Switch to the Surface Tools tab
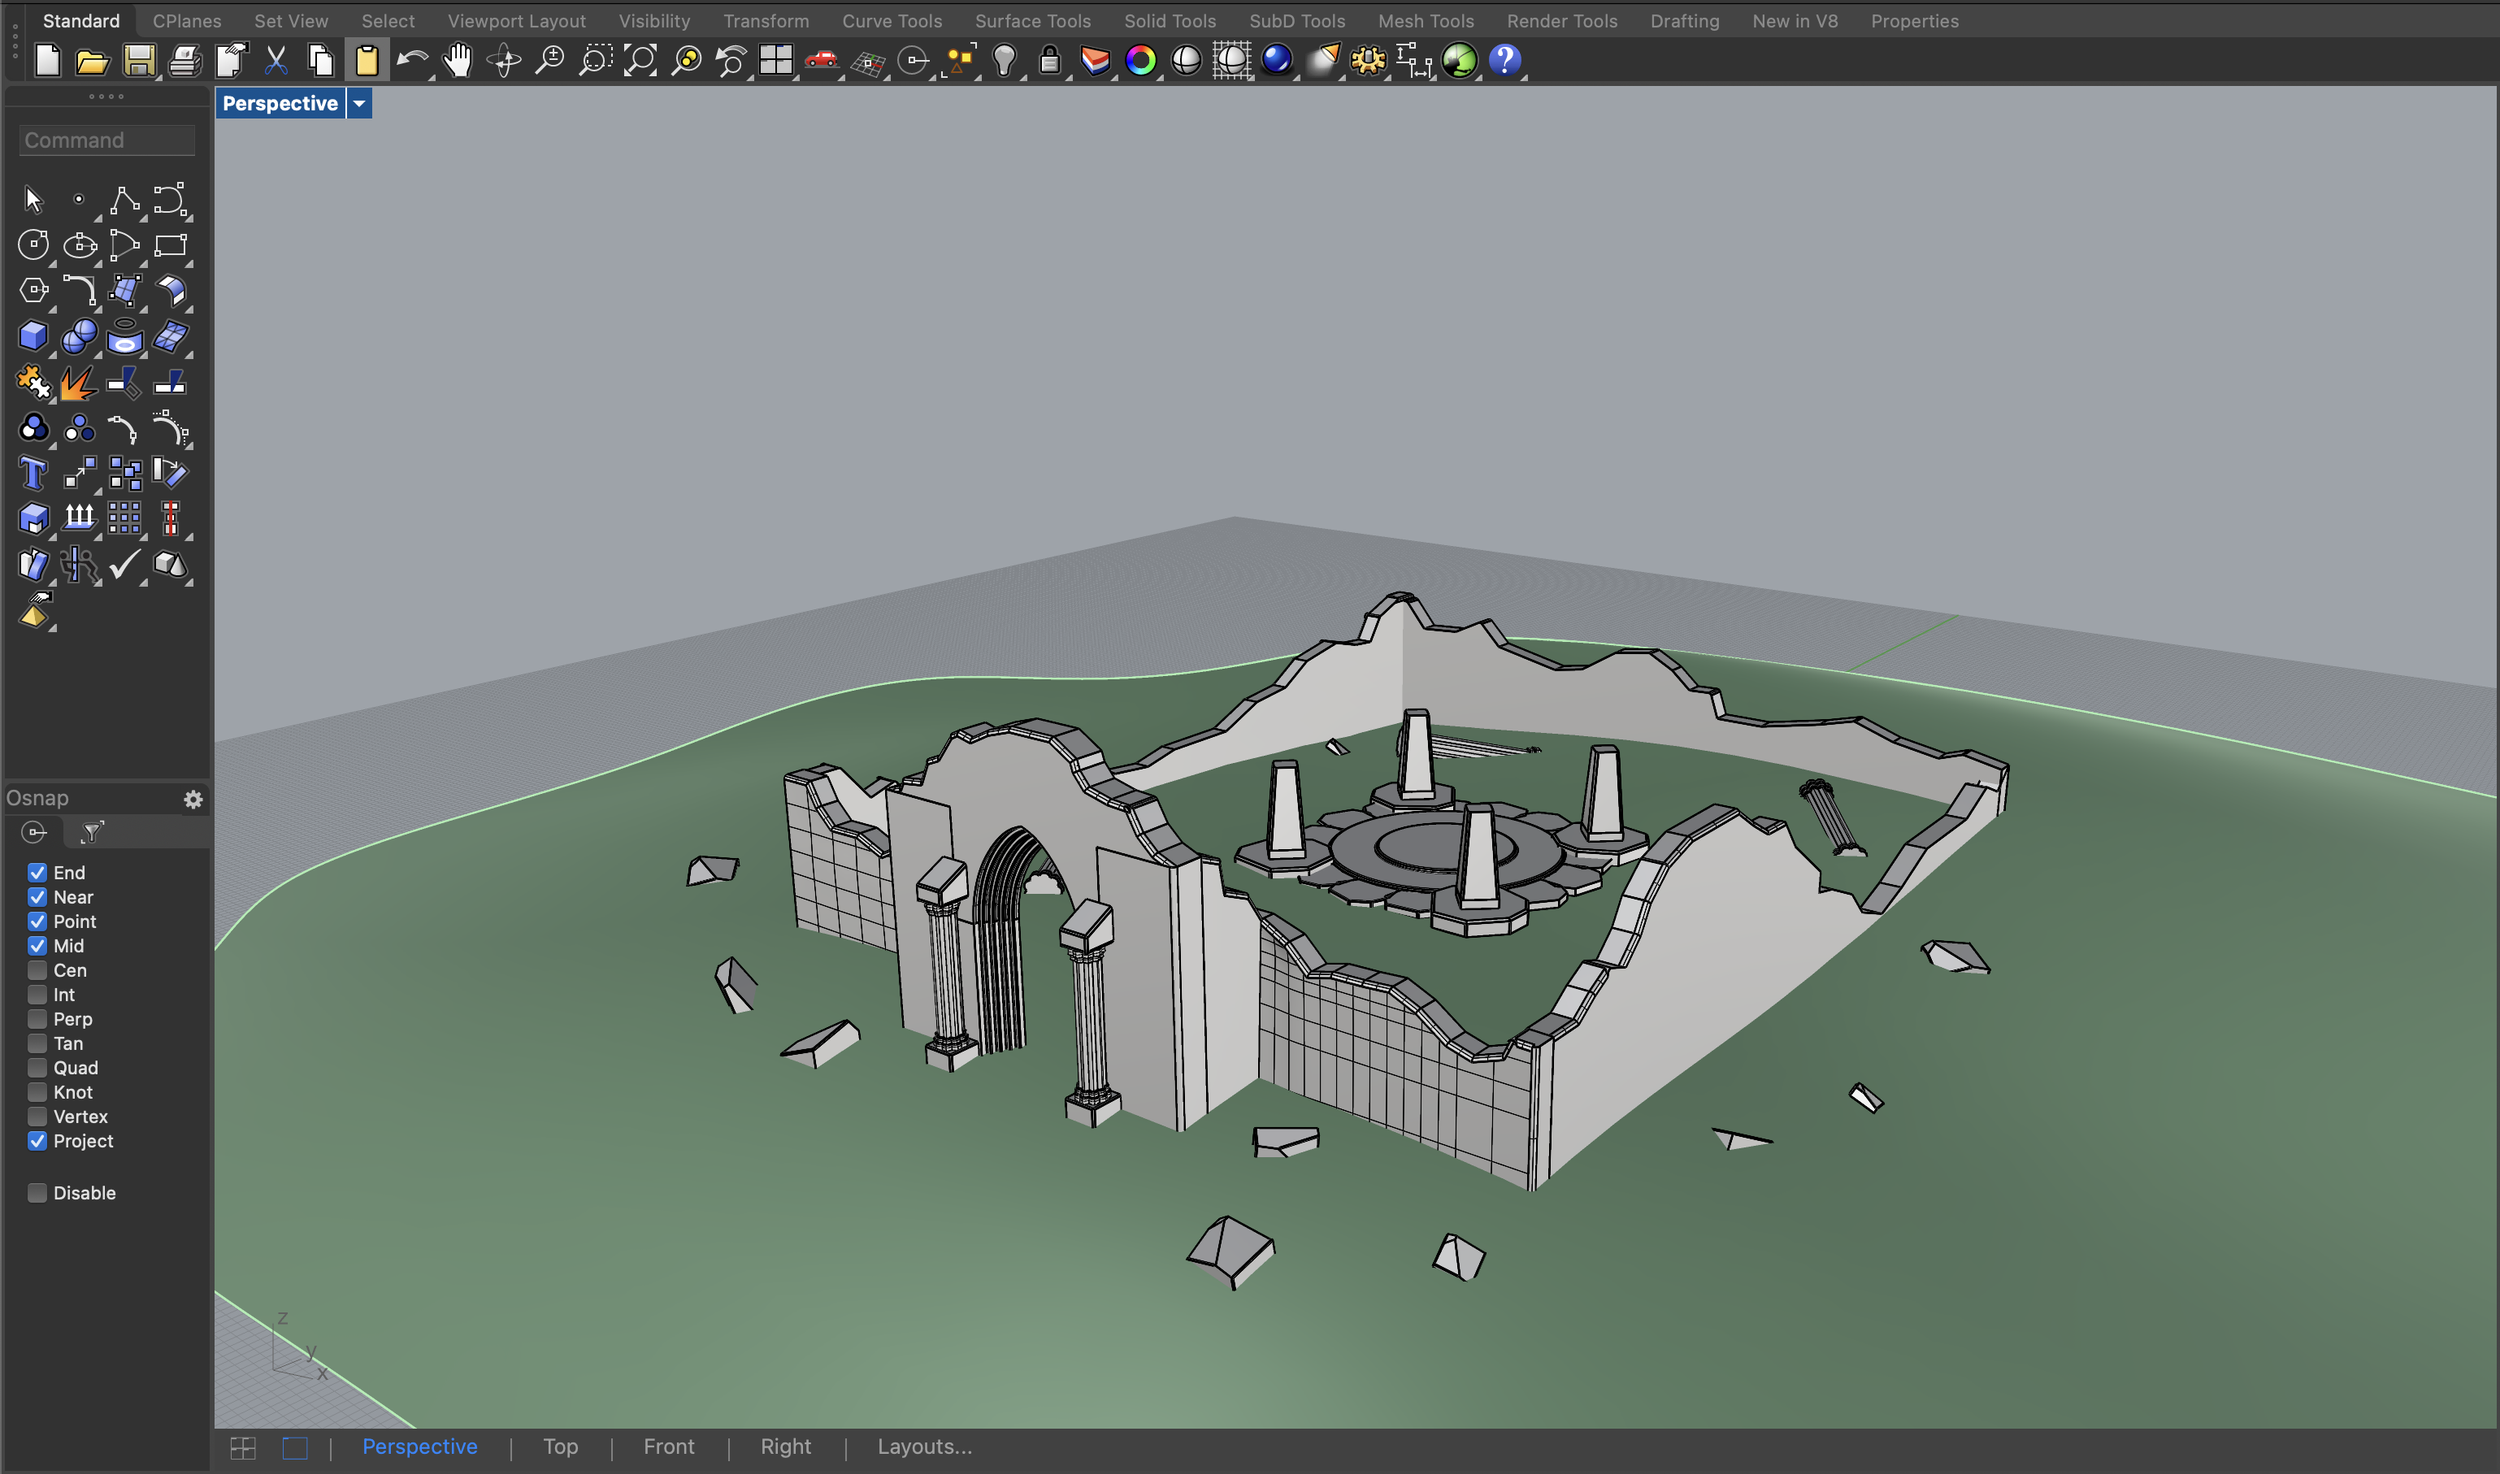Screen dimensions: 2500x1474 (x=1032, y=21)
